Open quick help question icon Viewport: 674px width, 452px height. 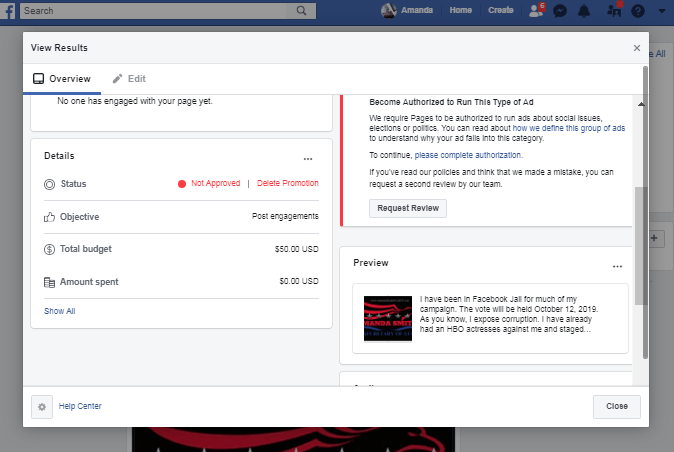point(637,11)
